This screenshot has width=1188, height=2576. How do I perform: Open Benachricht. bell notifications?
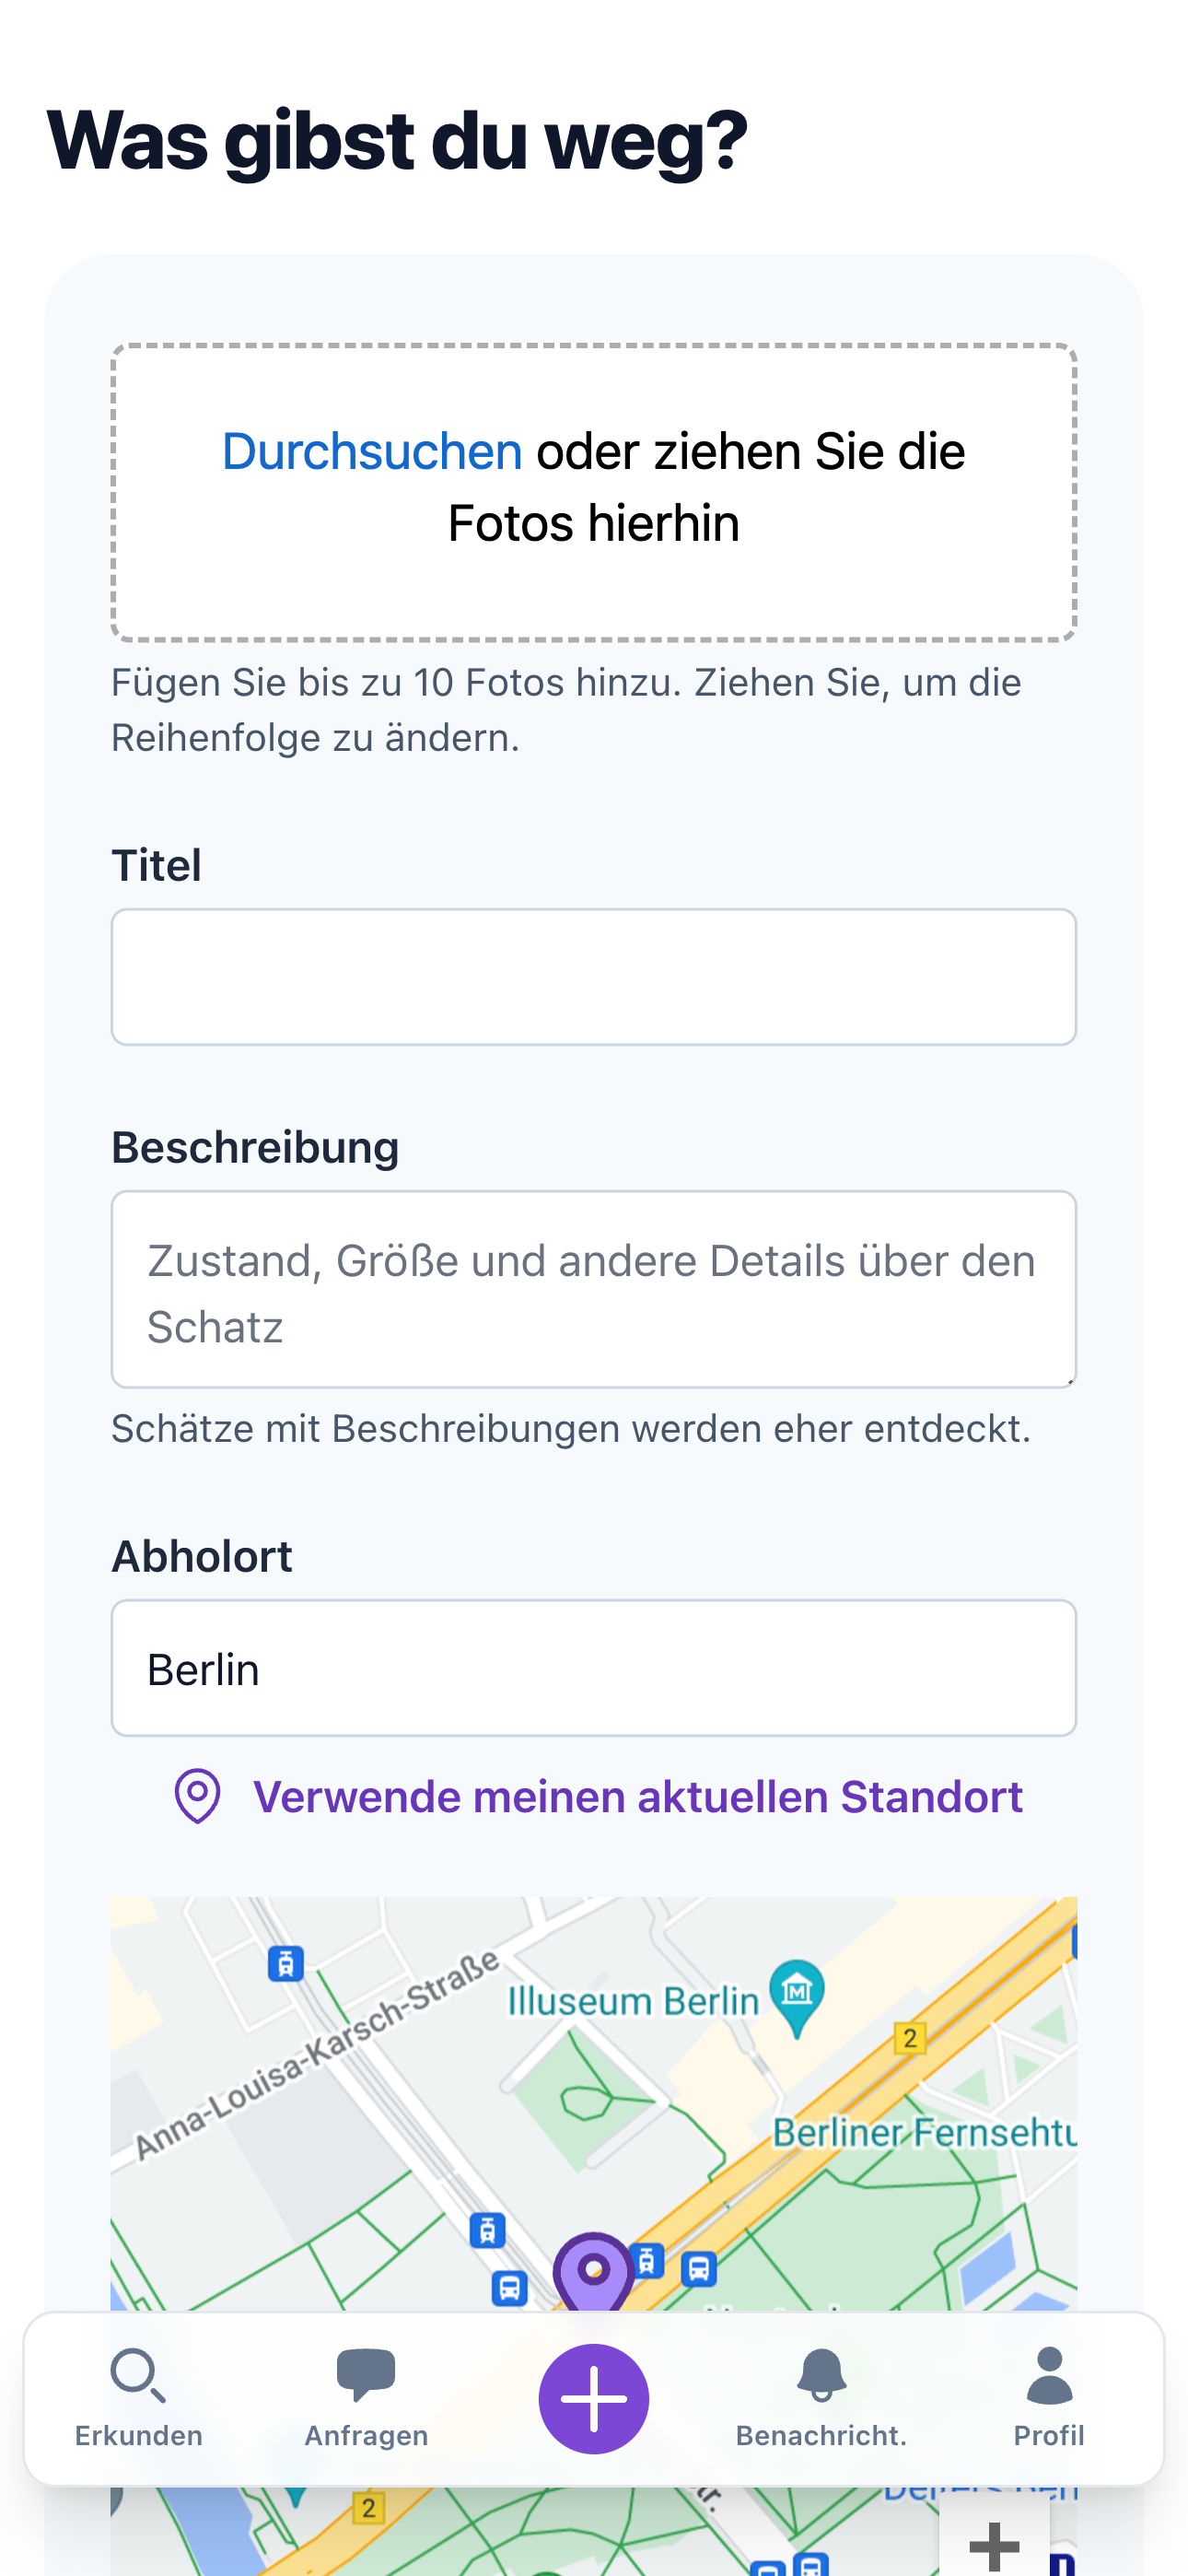pyautogui.click(x=821, y=2398)
